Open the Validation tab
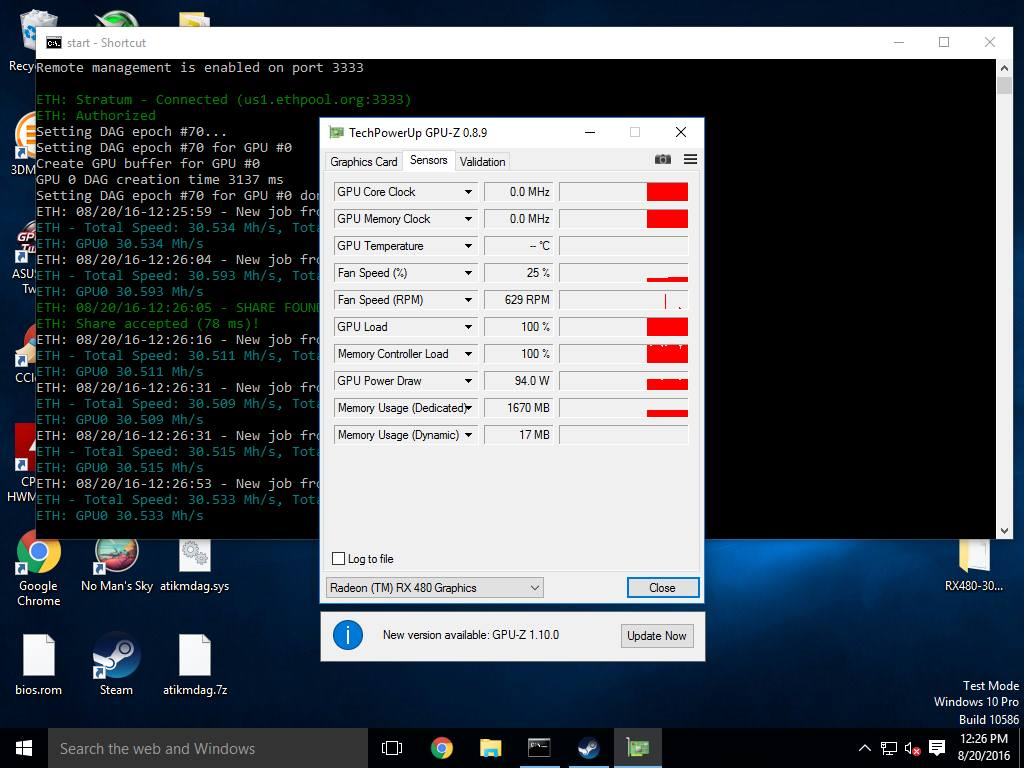The width and height of the screenshot is (1024, 768). (482, 161)
